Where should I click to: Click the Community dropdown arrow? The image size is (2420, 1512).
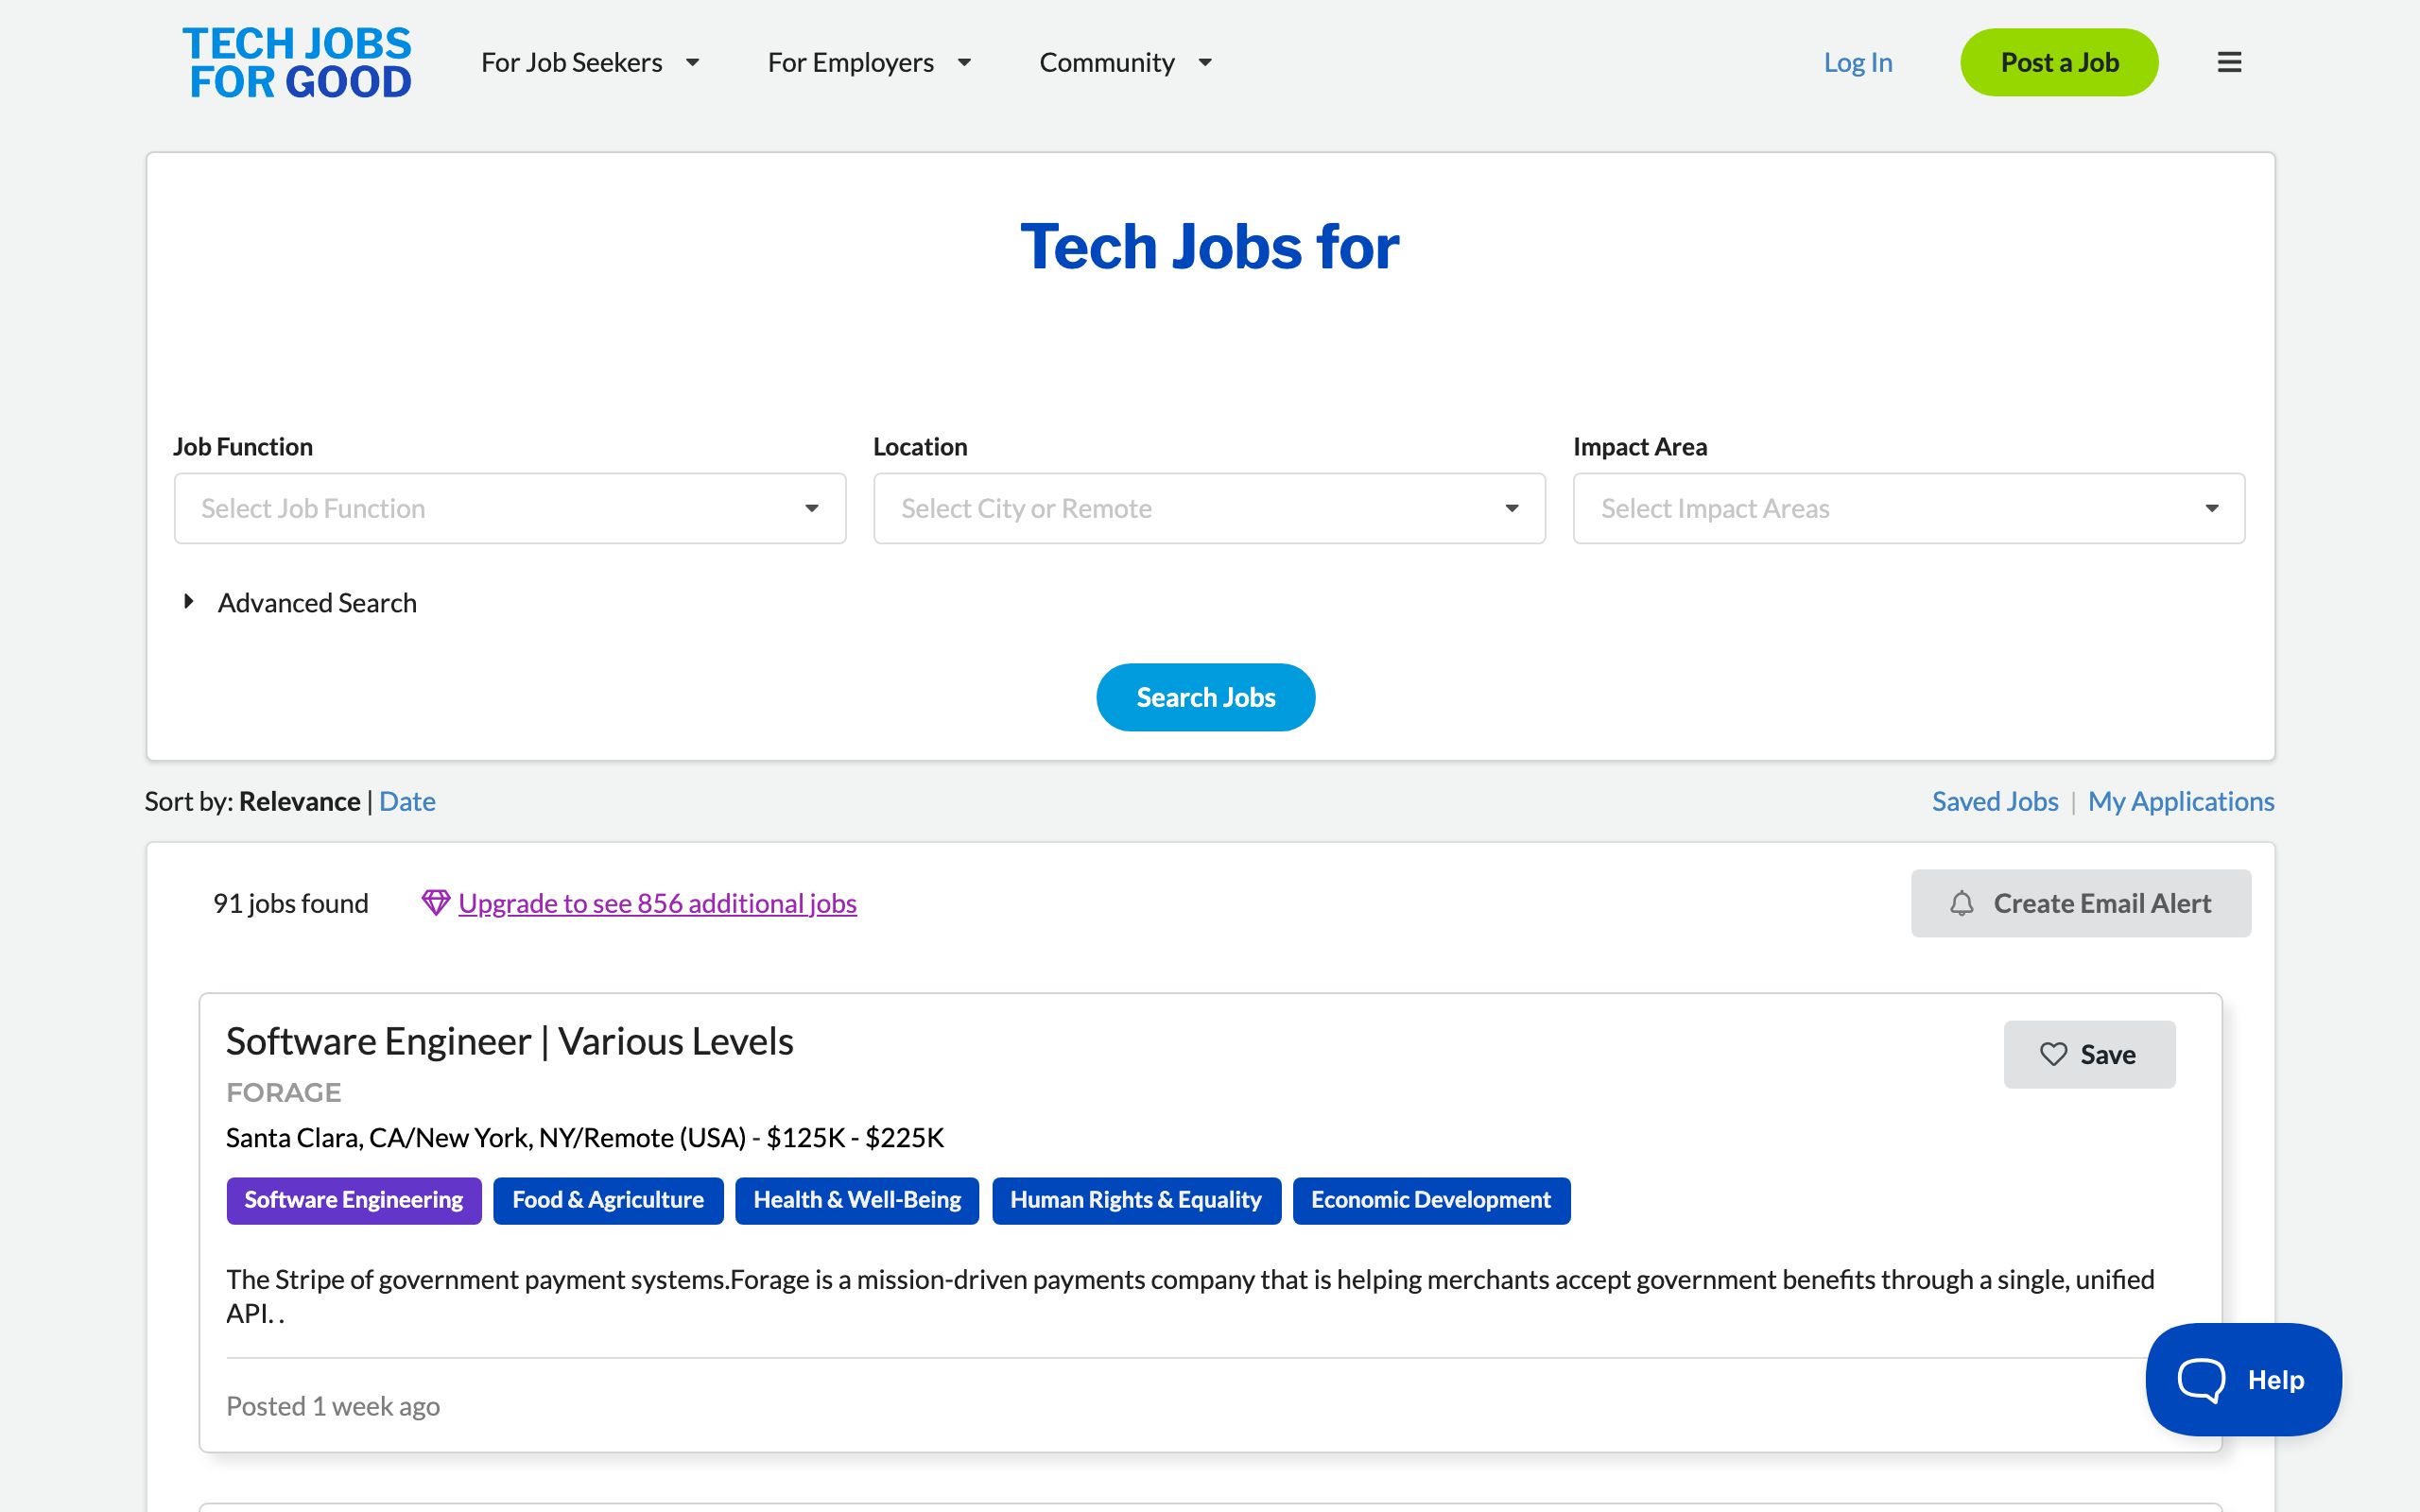[1205, 63]
